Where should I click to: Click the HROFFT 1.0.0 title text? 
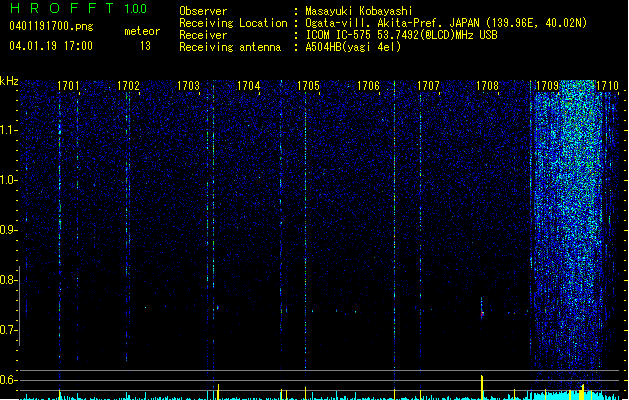click(78, 8)
